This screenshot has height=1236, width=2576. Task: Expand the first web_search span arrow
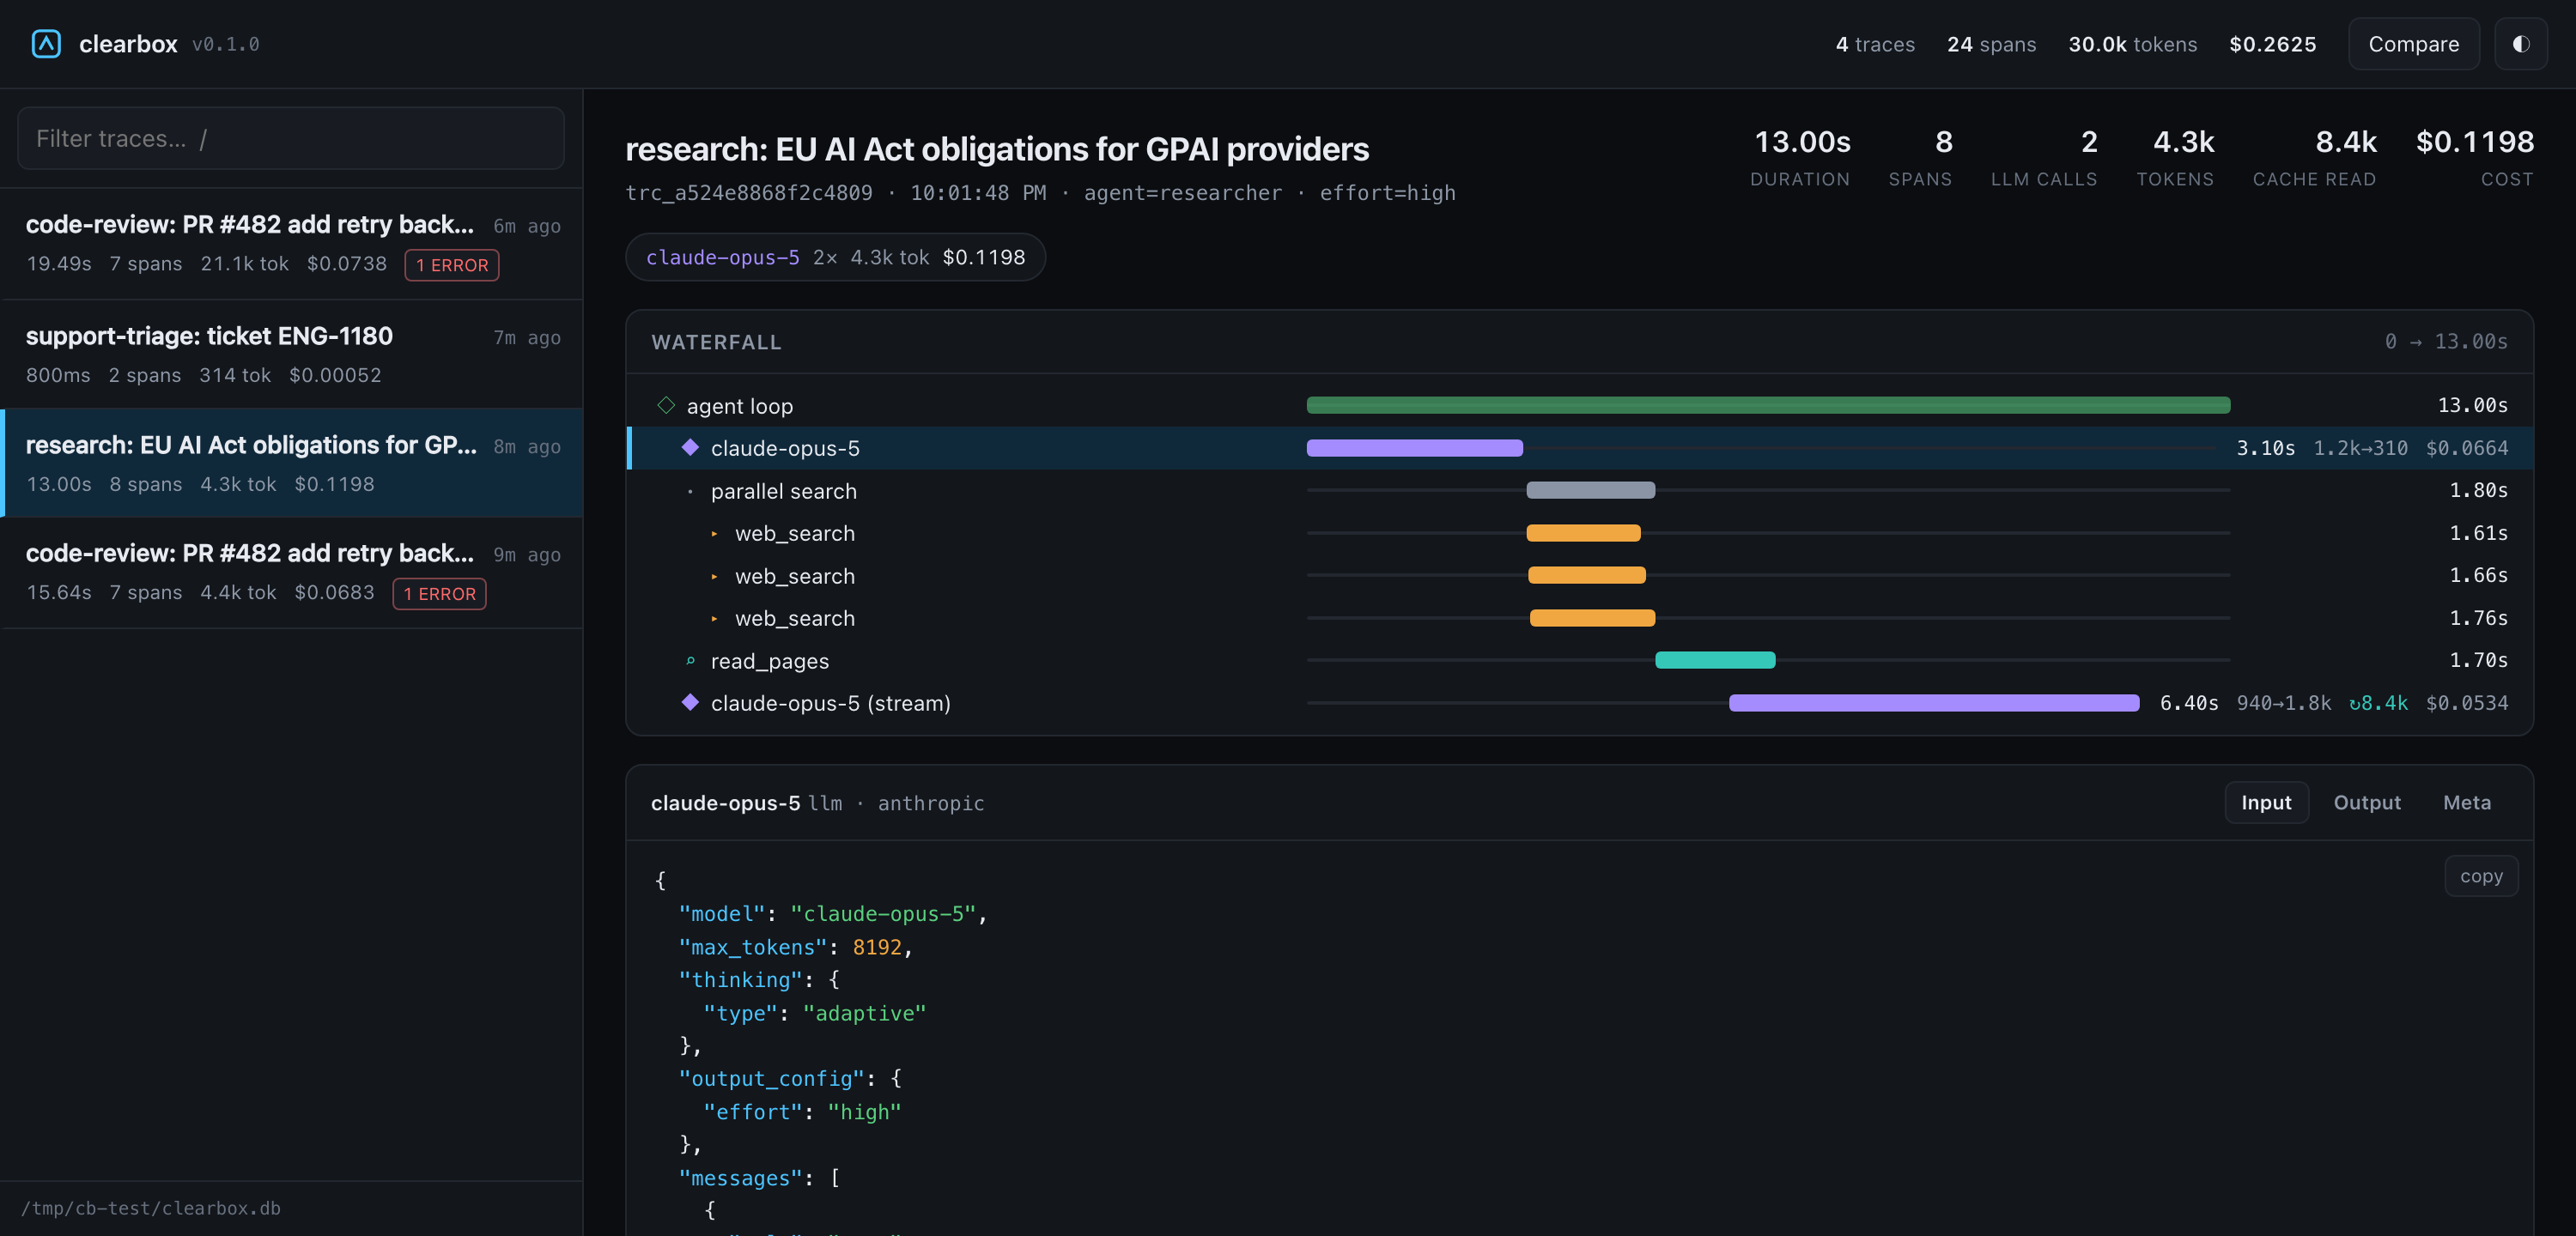pyautogui.click(x=714, y=534)
